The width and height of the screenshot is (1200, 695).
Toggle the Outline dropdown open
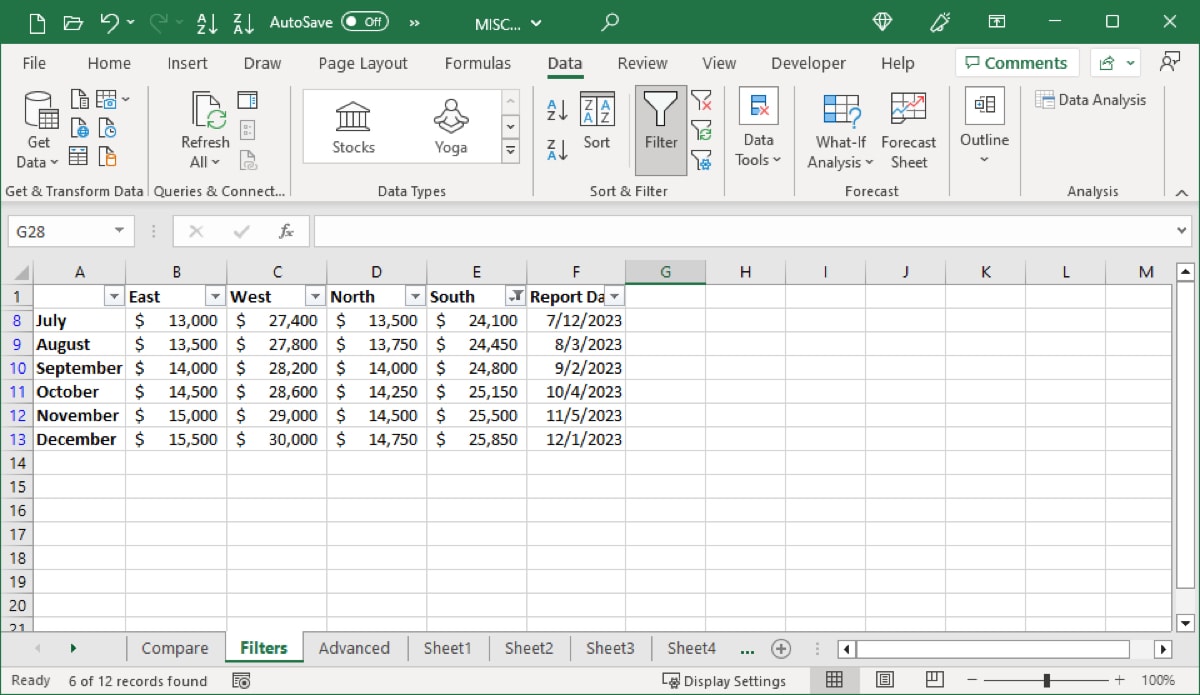tap(983, 130)
